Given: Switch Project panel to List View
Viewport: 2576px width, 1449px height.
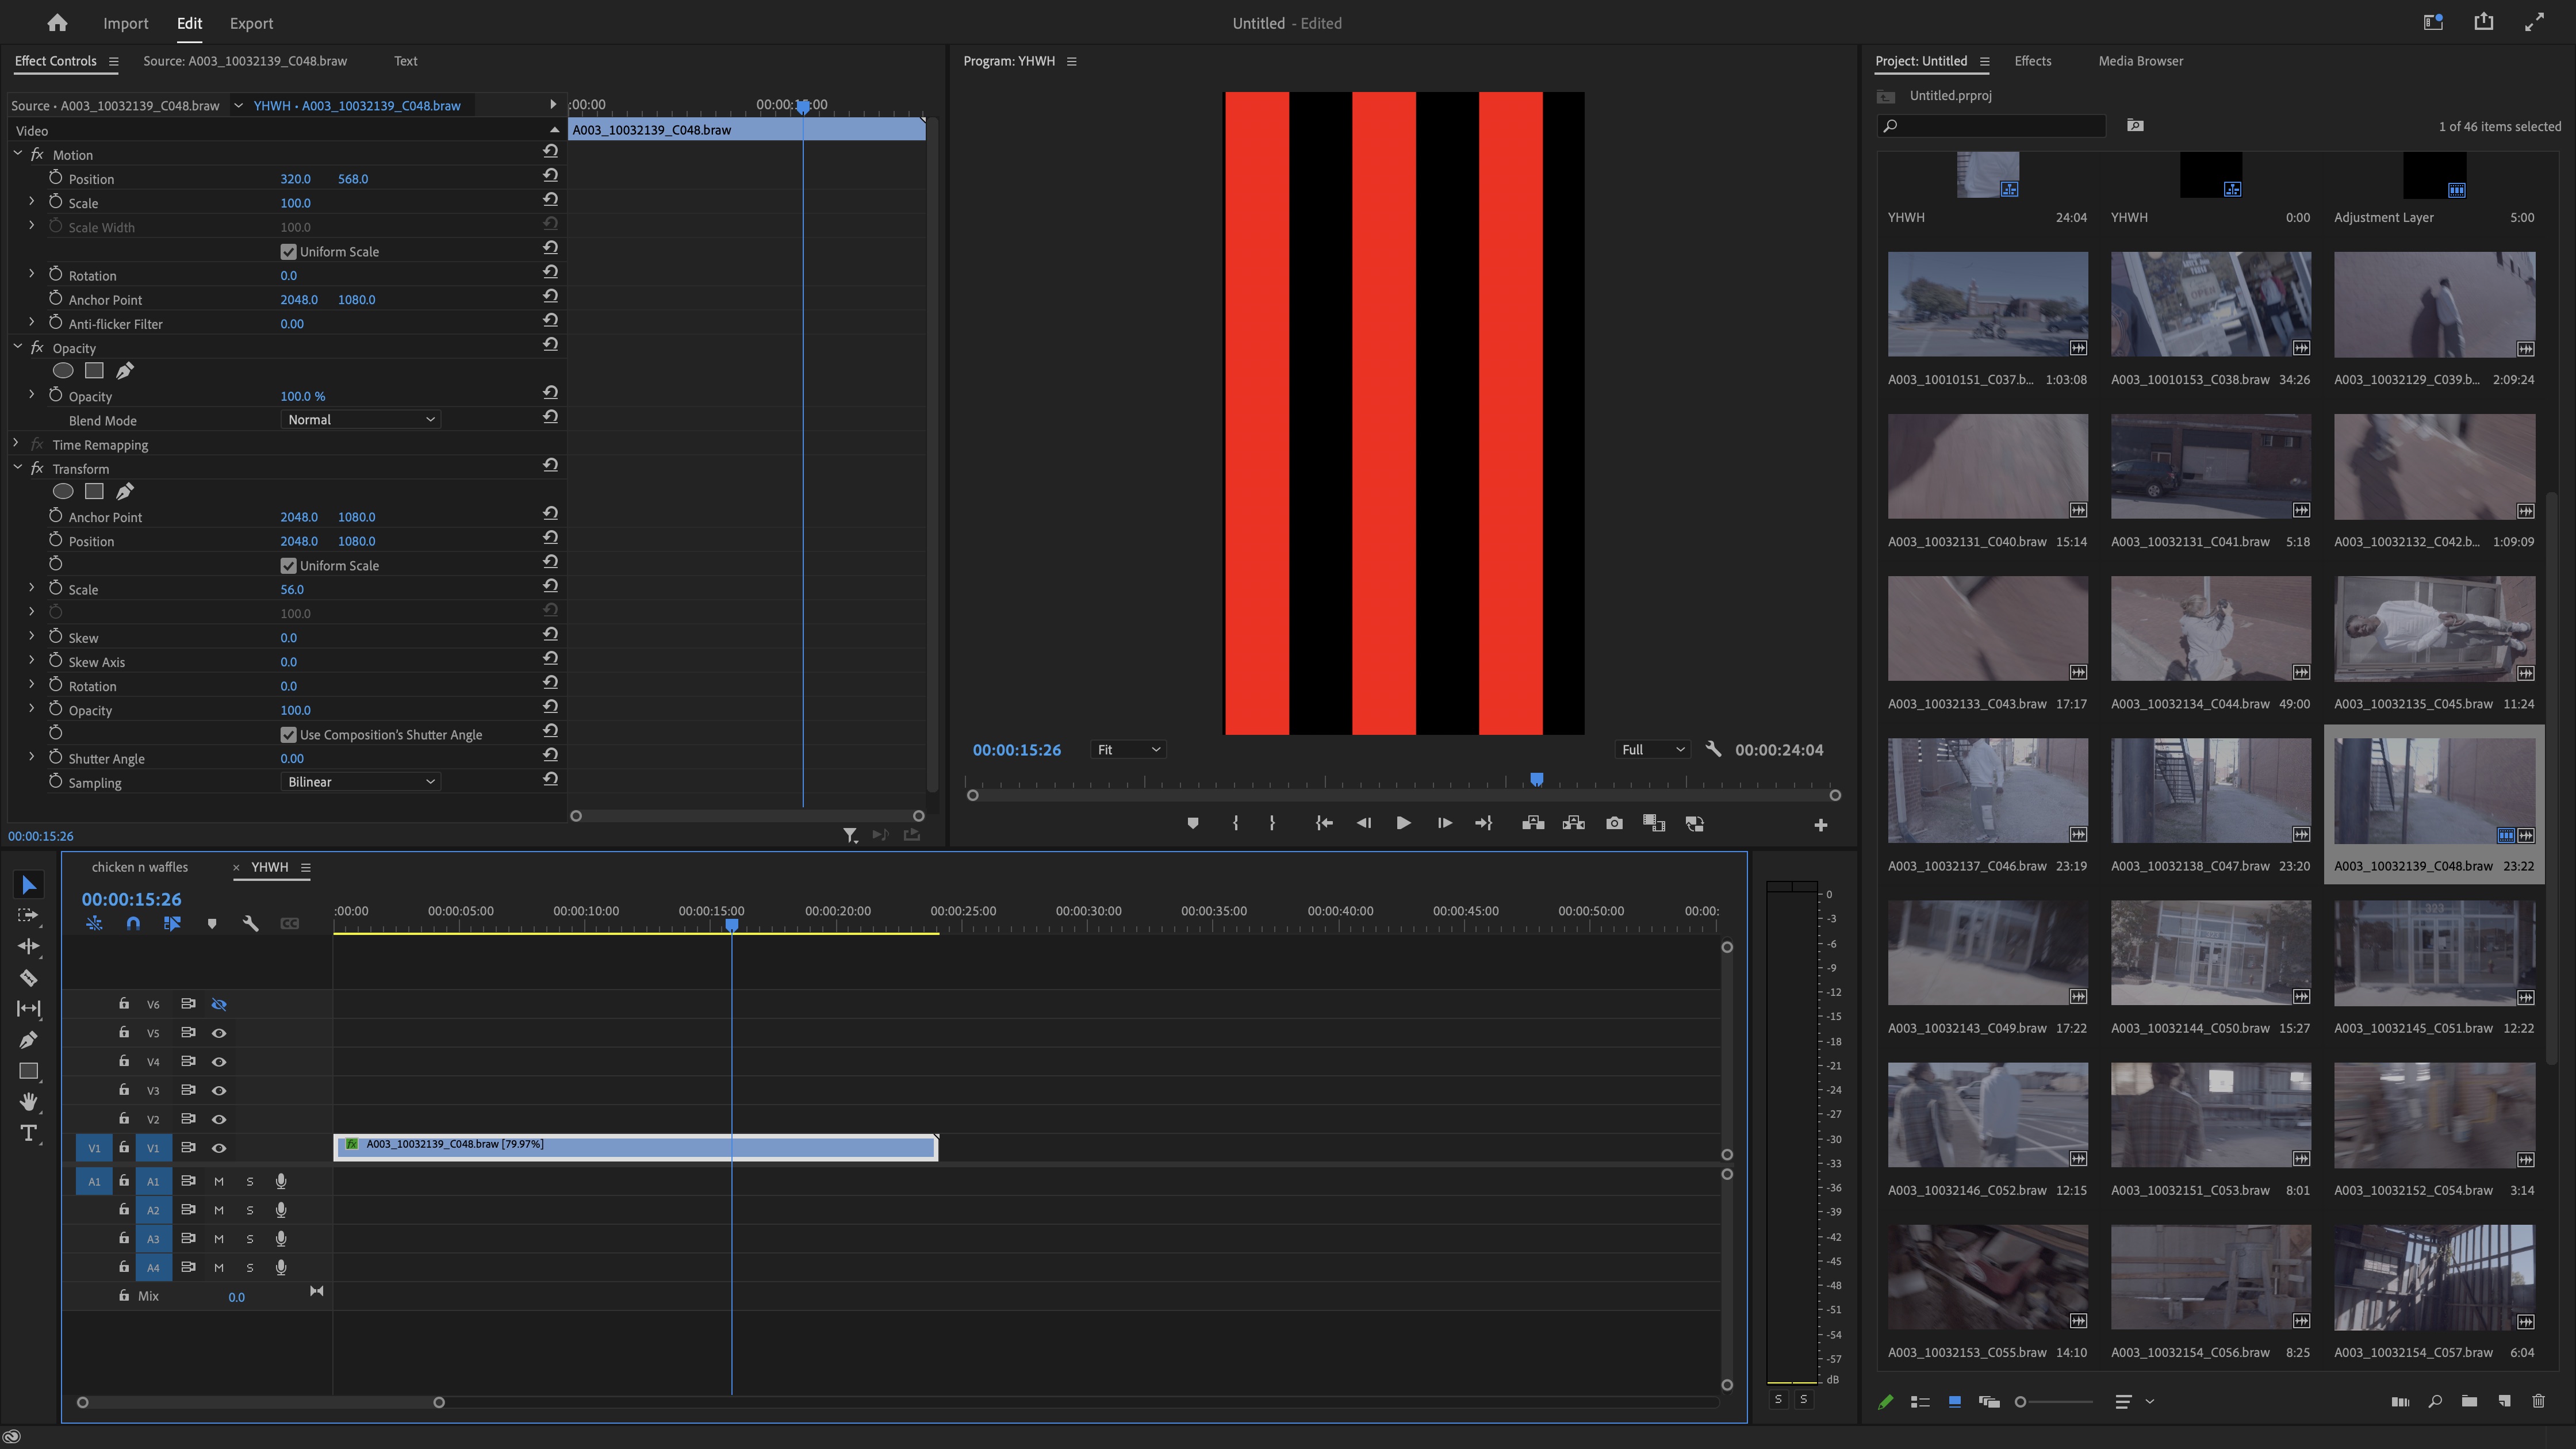Looking at the screenshot, I should pyautogui.click(x=1919, y=1401).
